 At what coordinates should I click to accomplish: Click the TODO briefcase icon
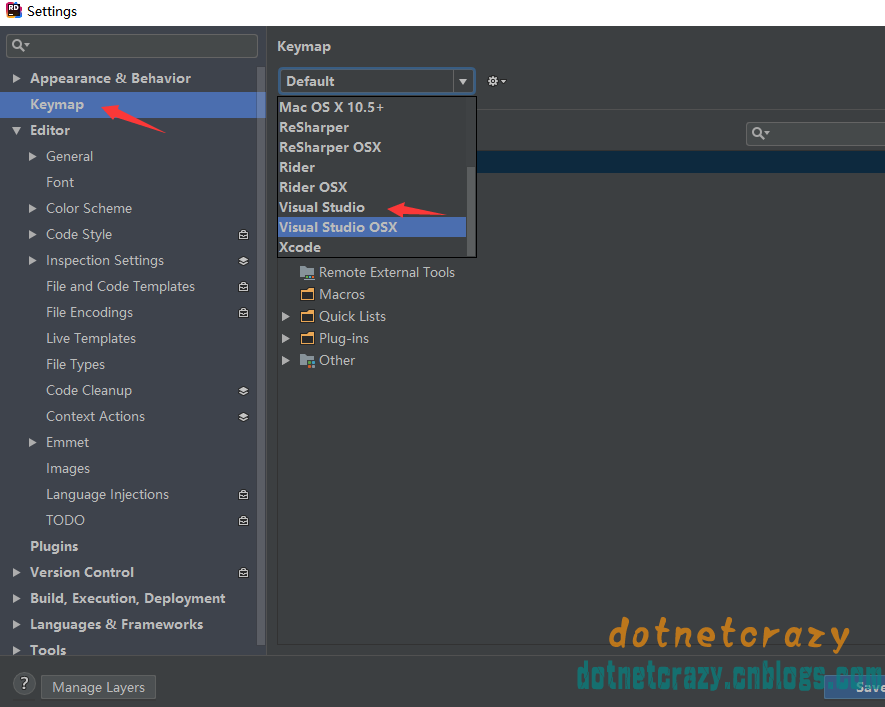243,521
